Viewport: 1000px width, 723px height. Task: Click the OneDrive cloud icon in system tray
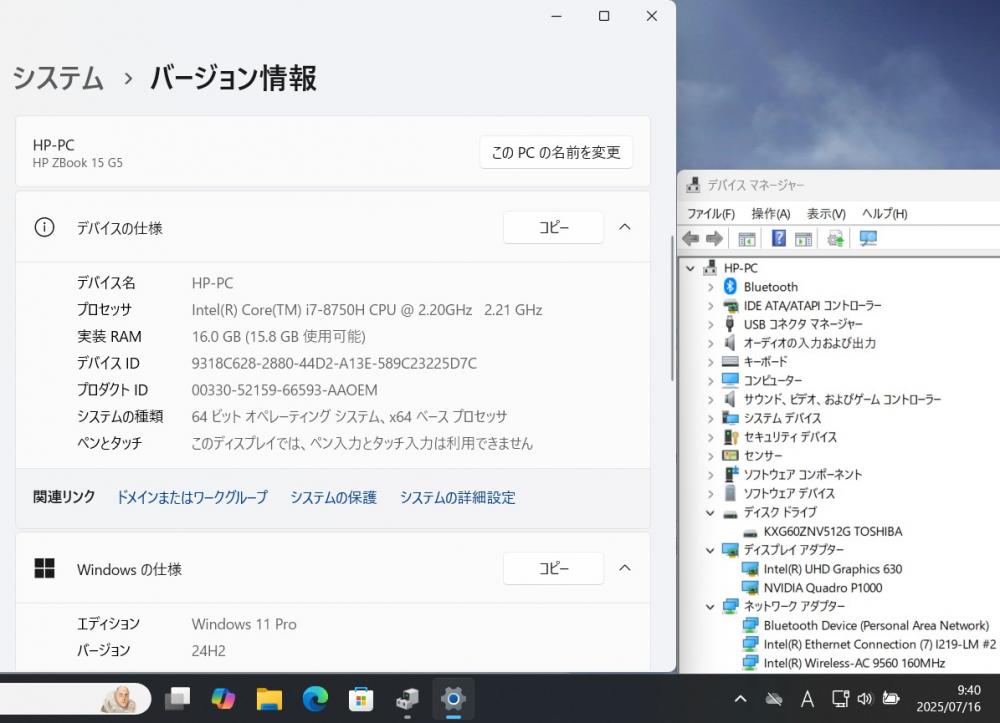(x=774, y=699)
